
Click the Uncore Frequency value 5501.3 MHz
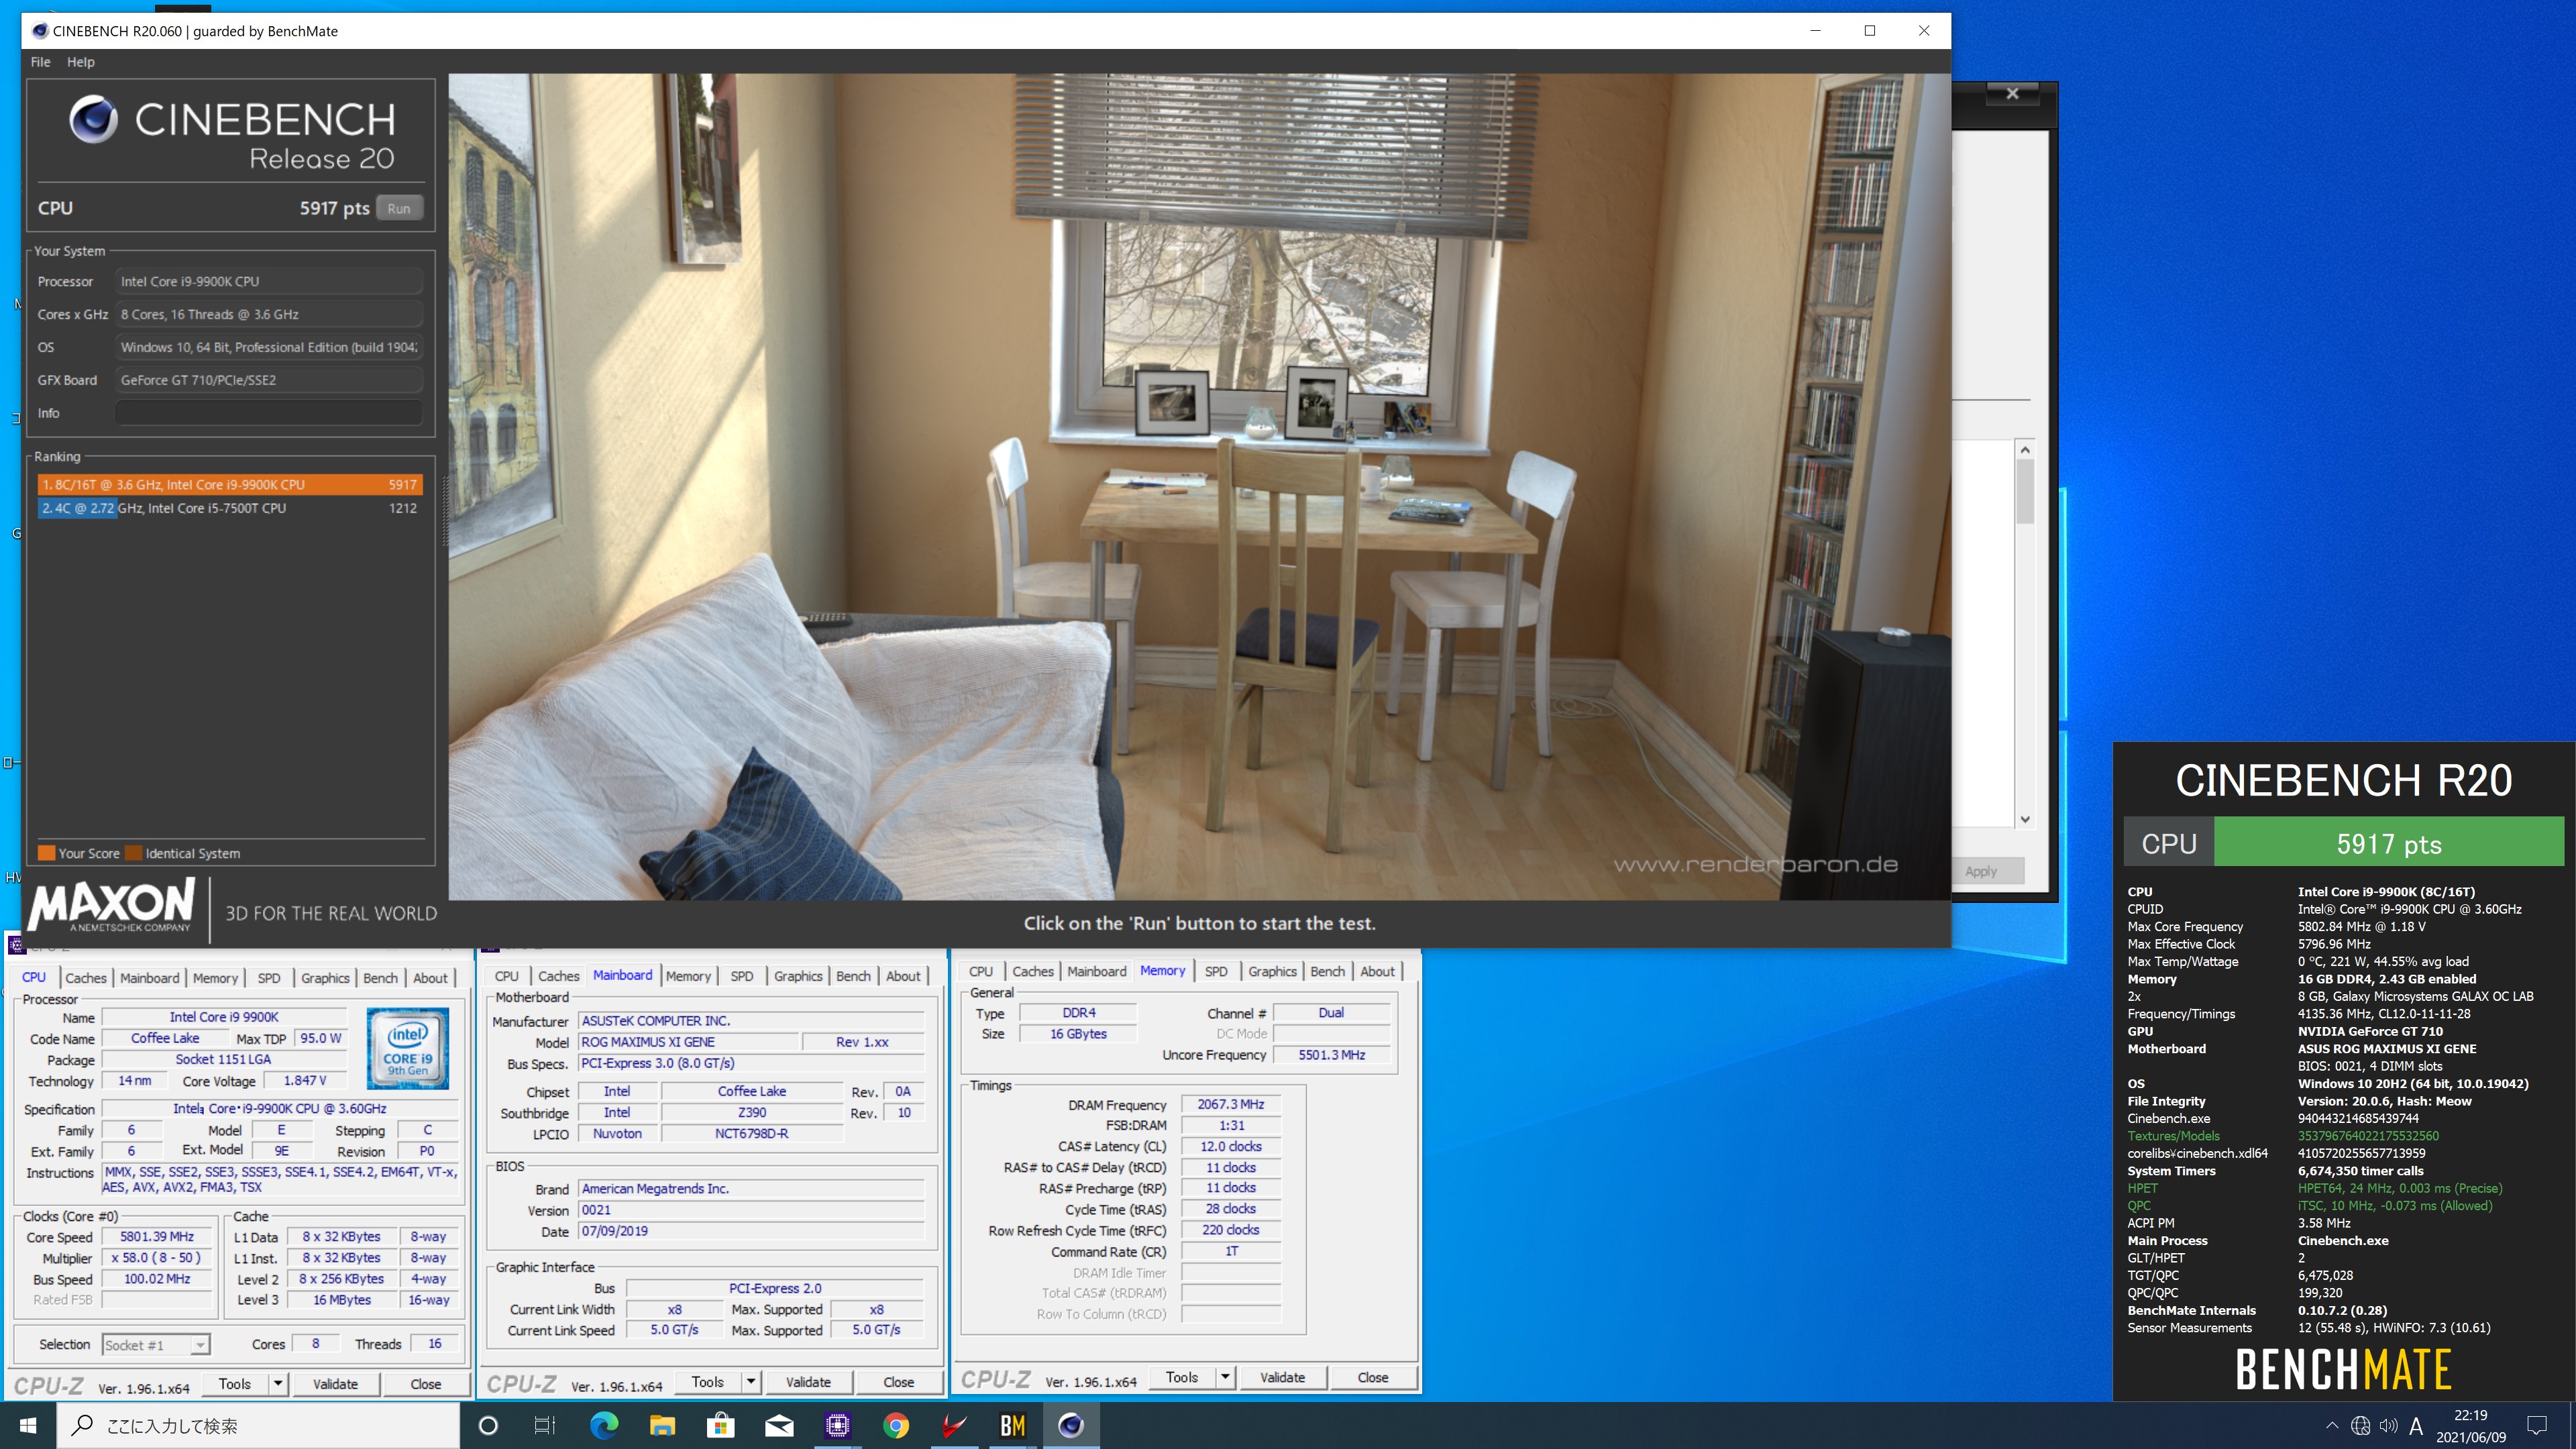click(1331, 1055)
